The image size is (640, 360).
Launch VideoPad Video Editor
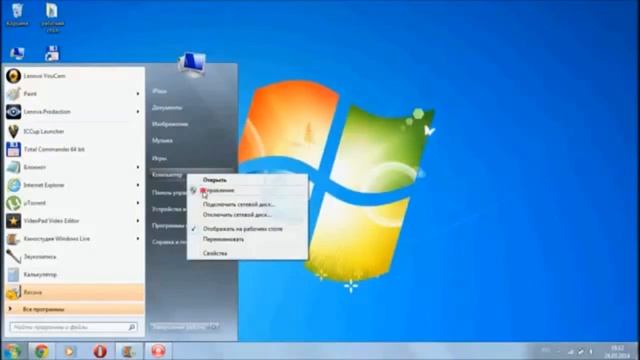[x=74, y=221]
